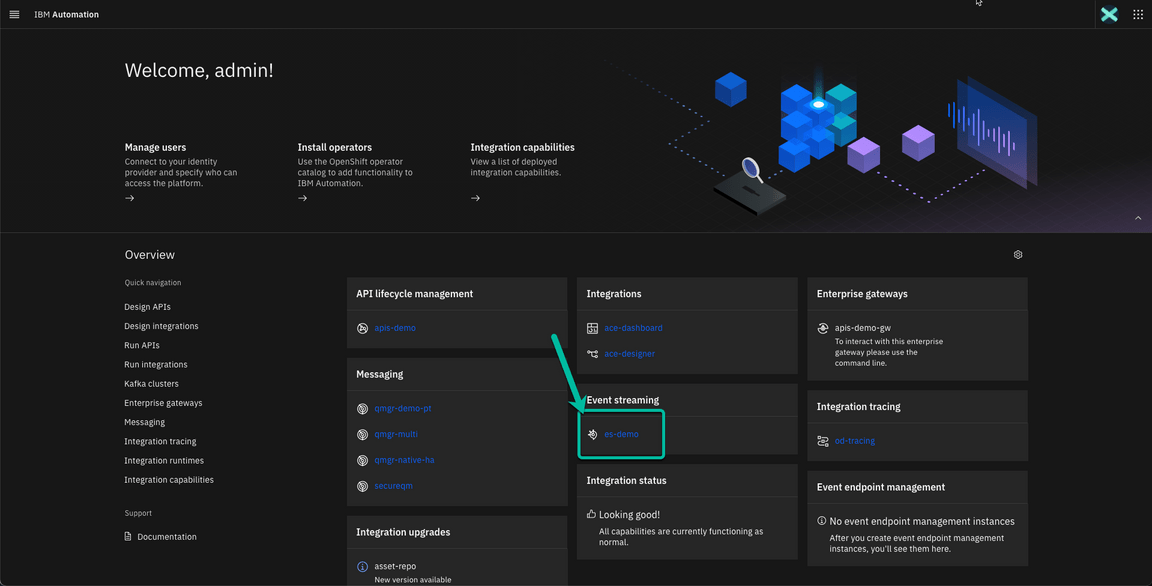
Task: Click the Documentation icon in the sidebar
Action: coord(127,536)
